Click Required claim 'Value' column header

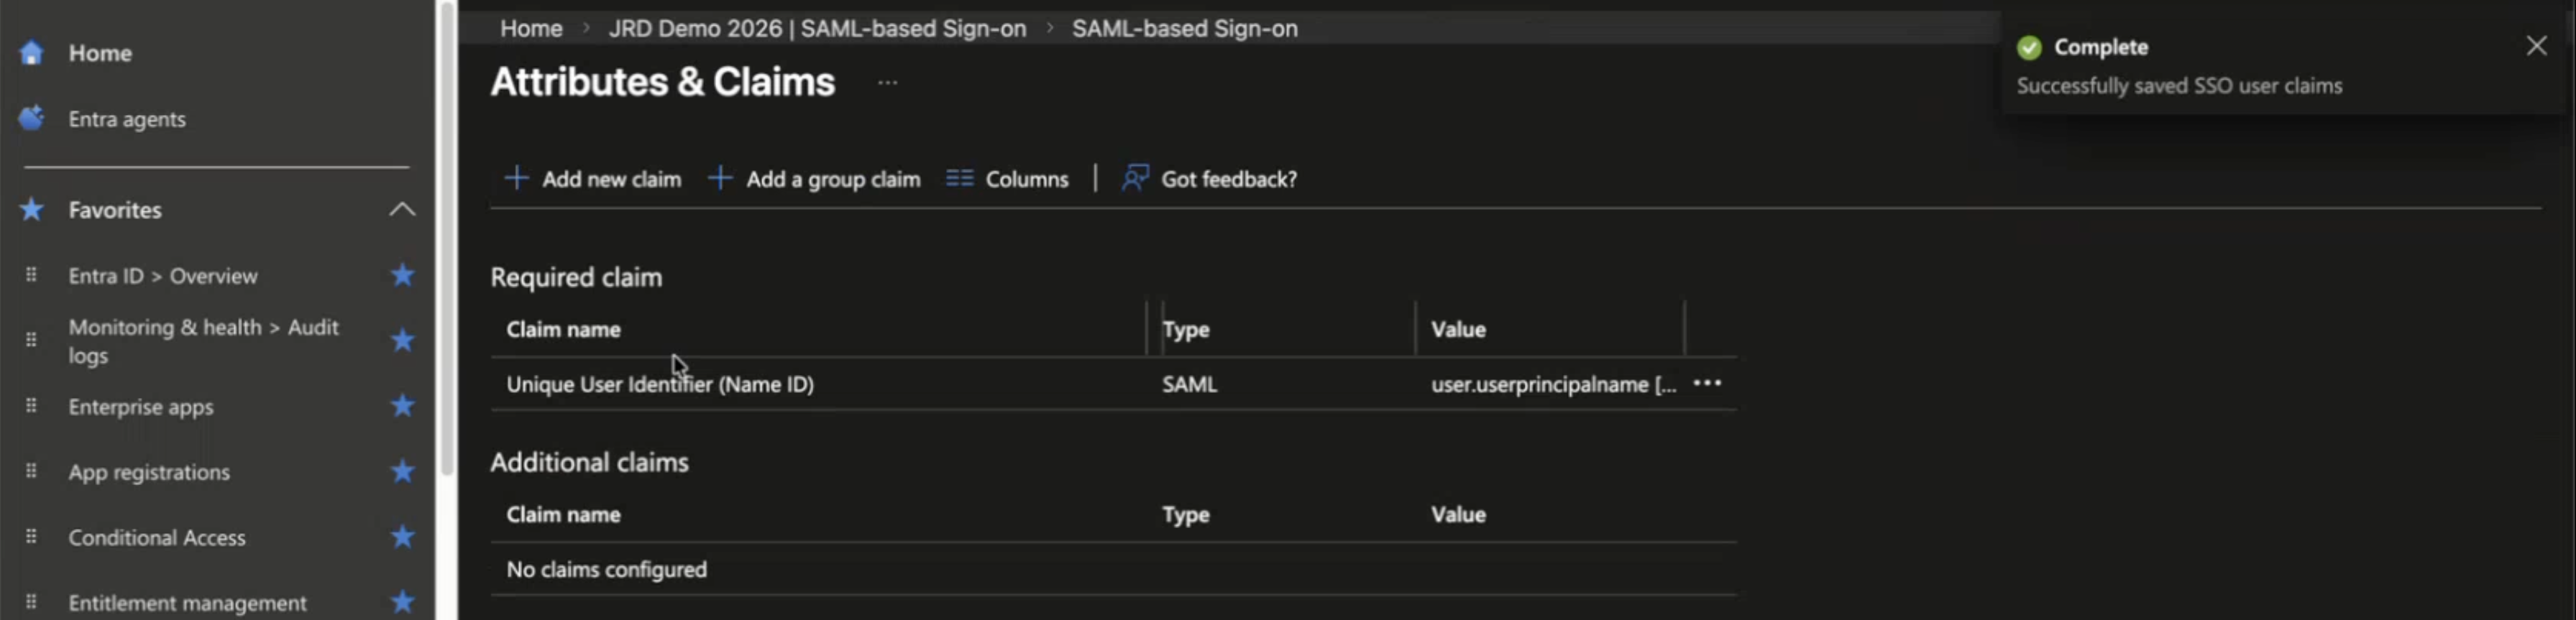coord(1458,329)
